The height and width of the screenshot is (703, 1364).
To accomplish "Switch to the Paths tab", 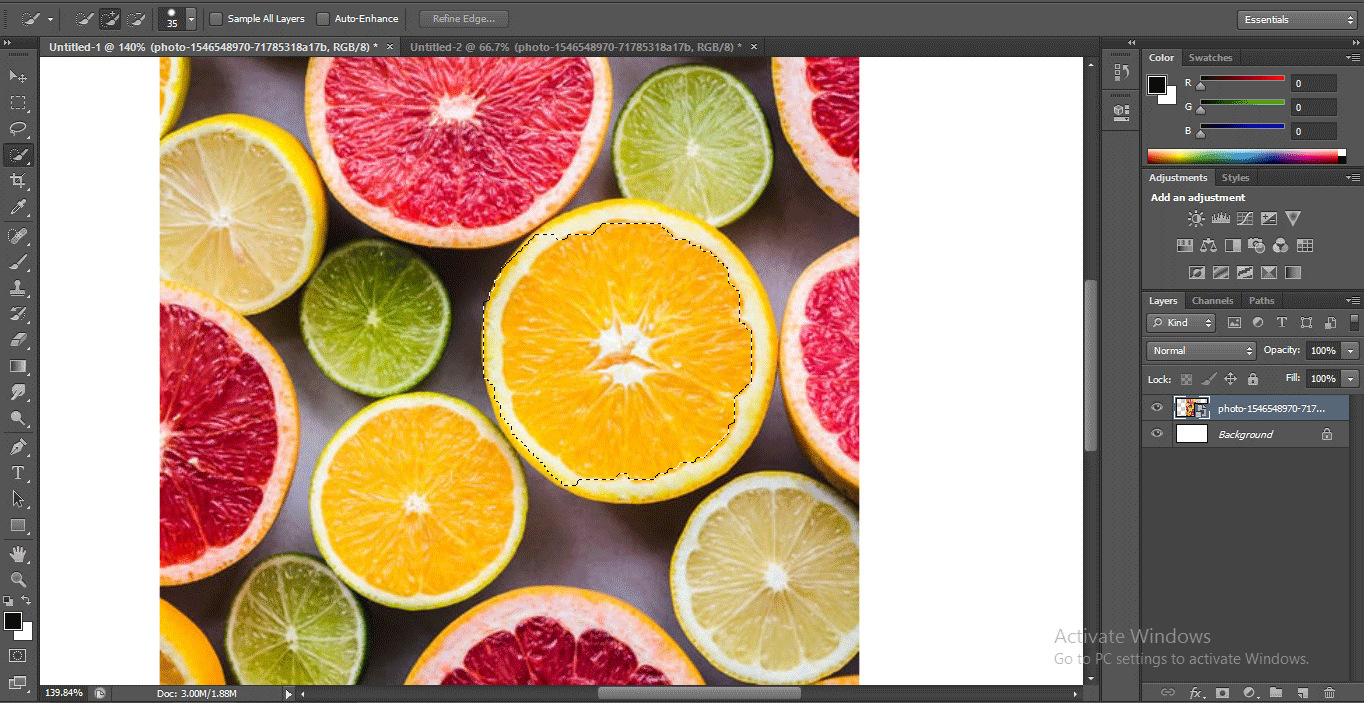I will point(1262,301).
